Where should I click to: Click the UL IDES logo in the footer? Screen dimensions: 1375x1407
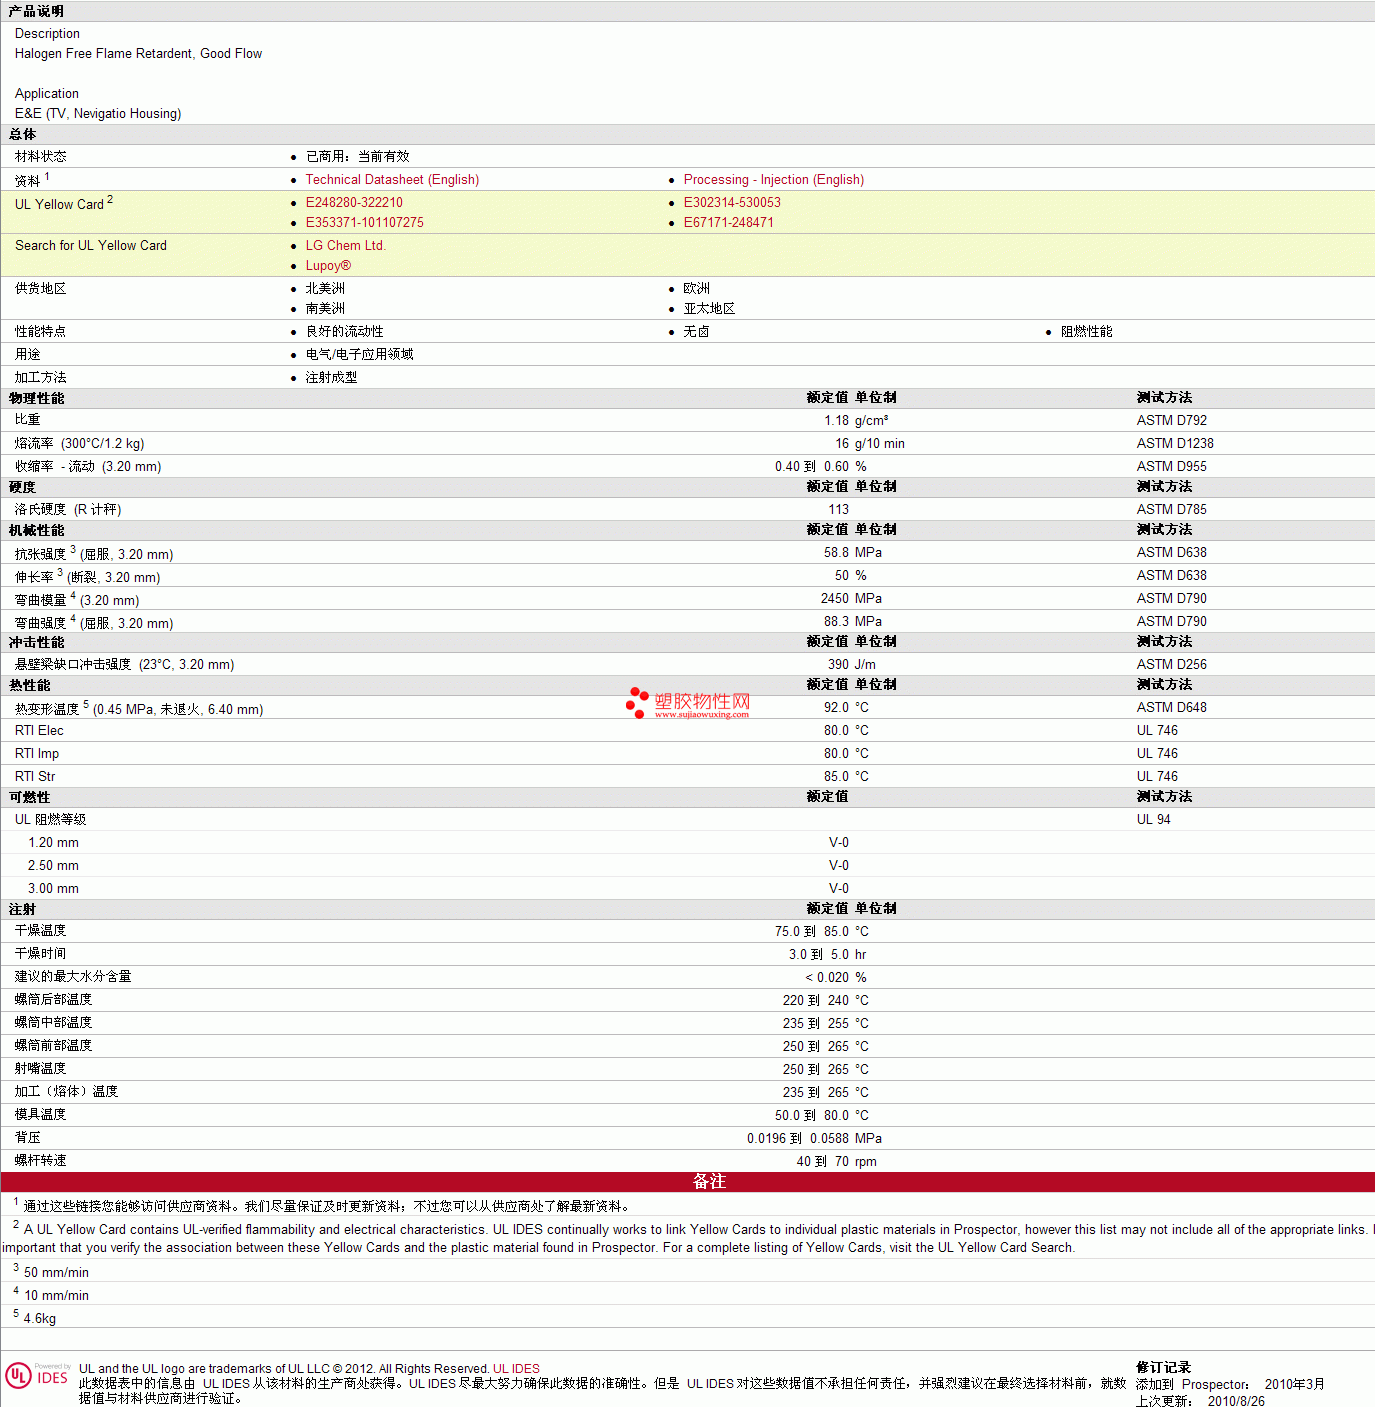pyautogui.click(x=37, y=1376)
